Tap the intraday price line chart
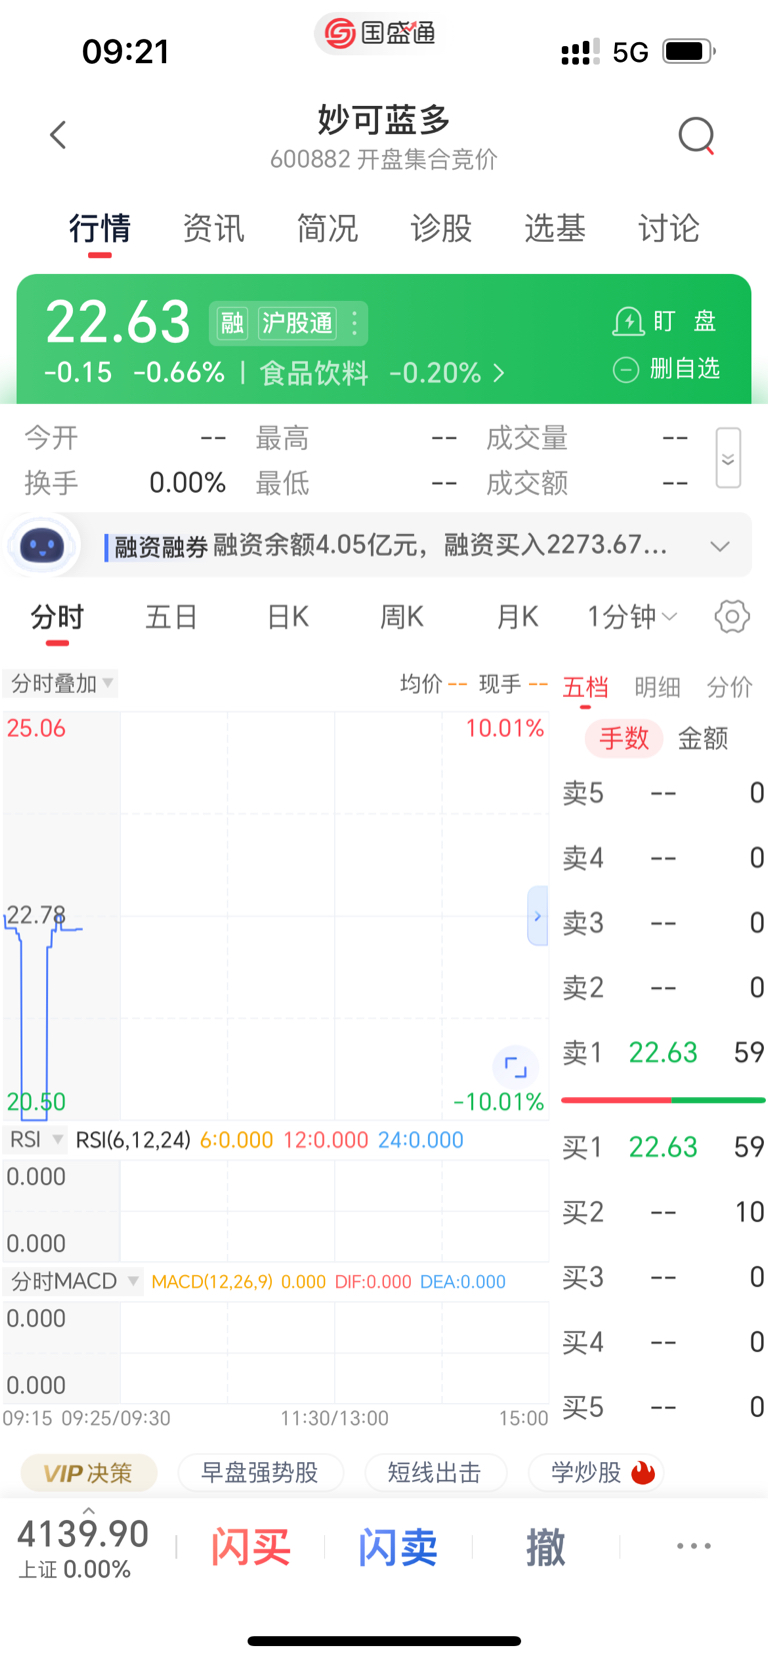Screen dimensions: 768x1663 [x=275, y=915]
